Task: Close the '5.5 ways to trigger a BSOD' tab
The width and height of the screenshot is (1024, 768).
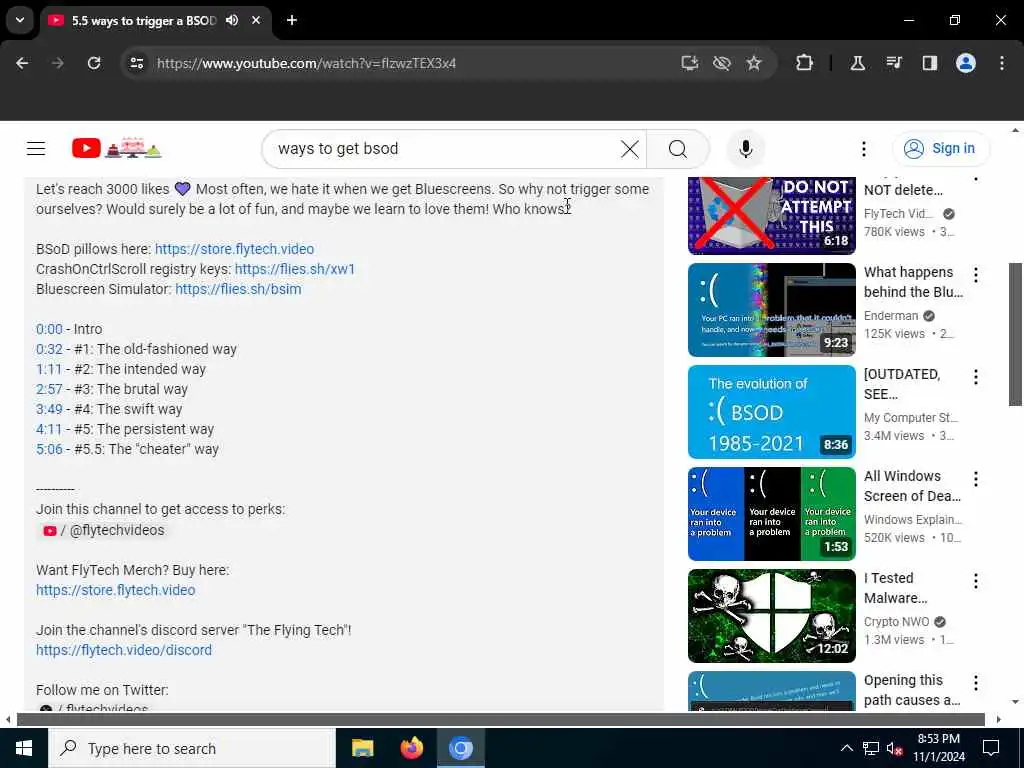Action: (256, 20)
